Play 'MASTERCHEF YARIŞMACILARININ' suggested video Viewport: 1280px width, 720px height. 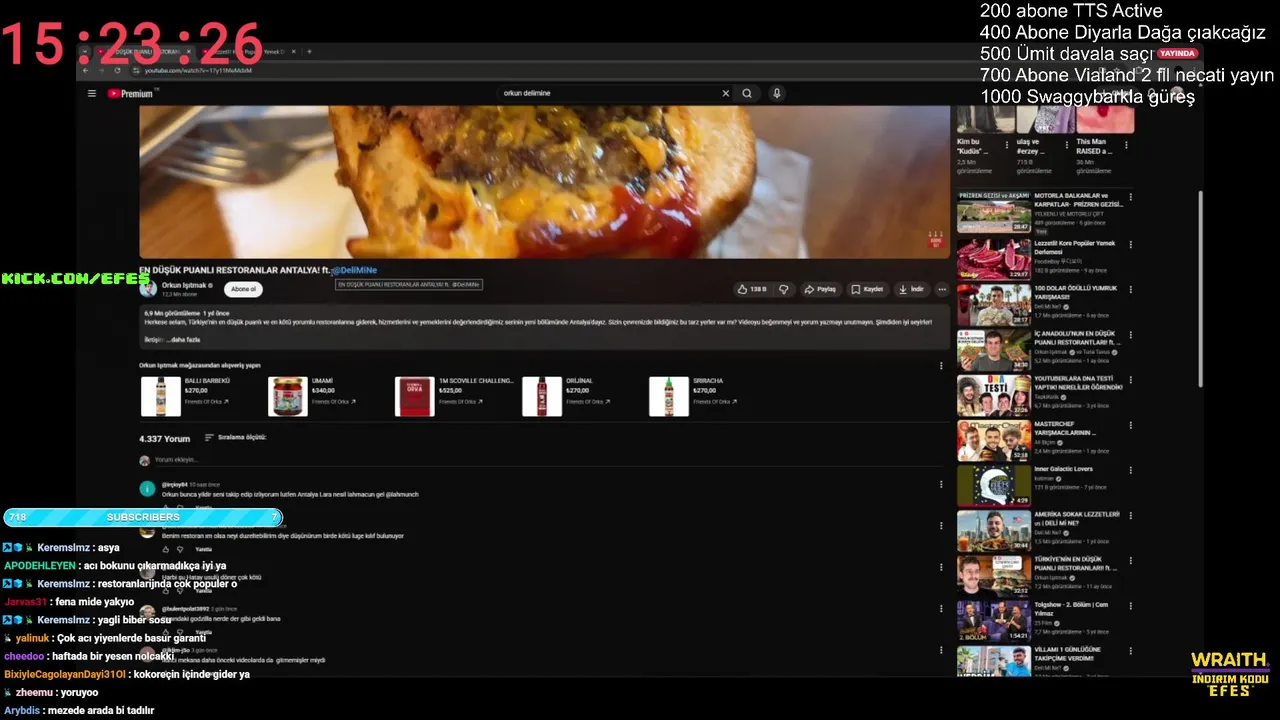coord(993,441)
